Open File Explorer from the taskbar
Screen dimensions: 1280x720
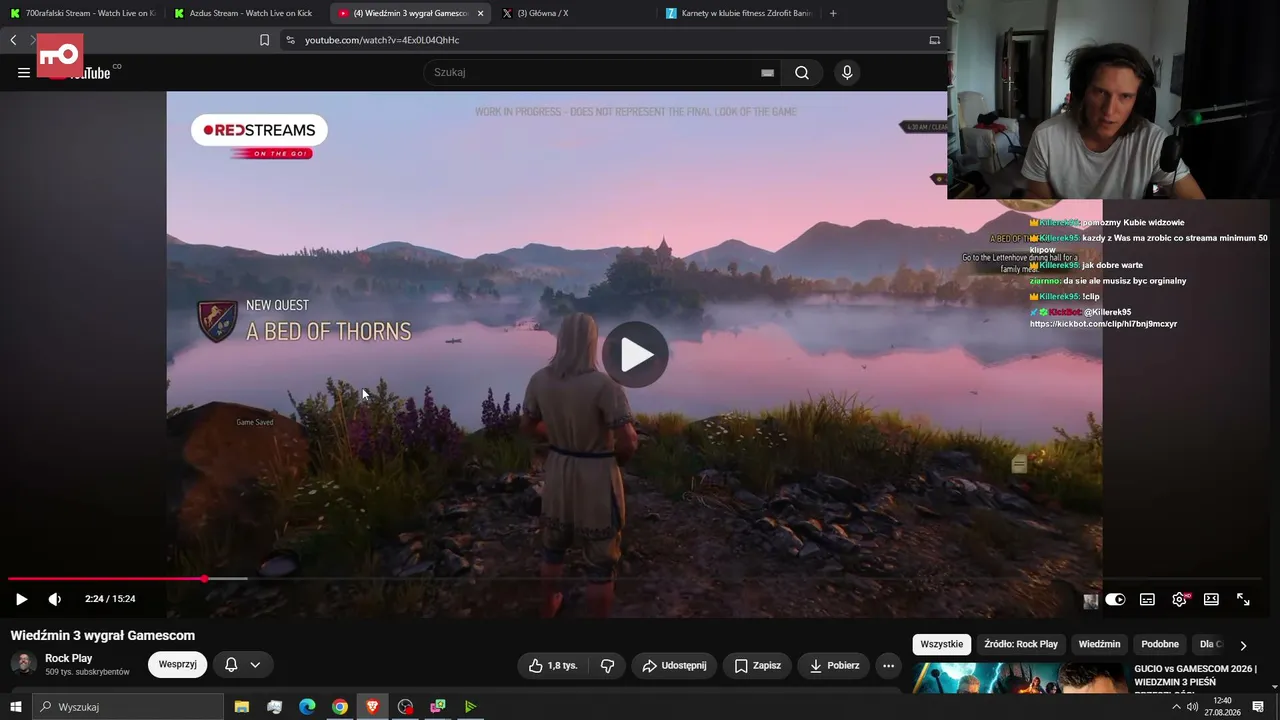tap(242, 707)
